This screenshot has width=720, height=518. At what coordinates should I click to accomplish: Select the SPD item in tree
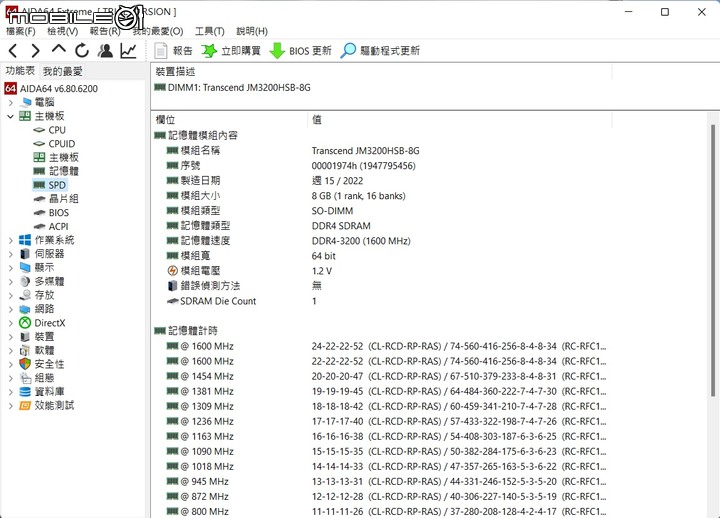click(x=50, y=185)
